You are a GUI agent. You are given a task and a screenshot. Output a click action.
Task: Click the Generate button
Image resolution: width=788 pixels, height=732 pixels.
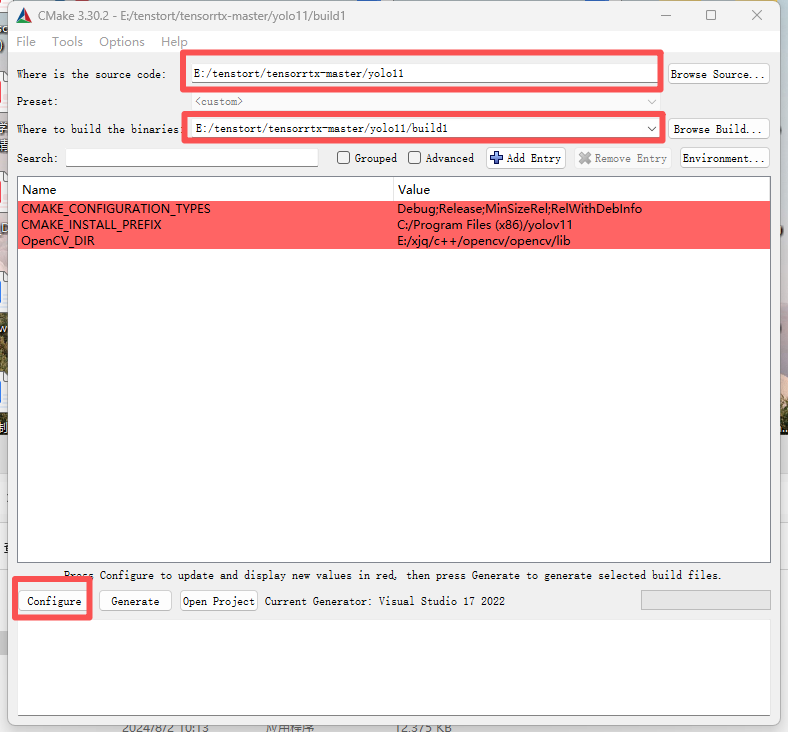coord(135,601)
